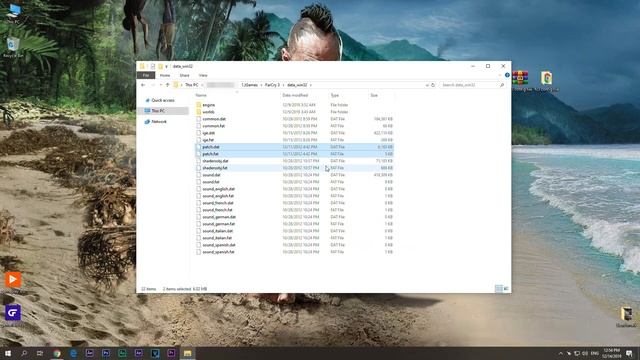Screen dimensions: 640x360
Task: Open Action Center notifications icon
Action: 629,353
